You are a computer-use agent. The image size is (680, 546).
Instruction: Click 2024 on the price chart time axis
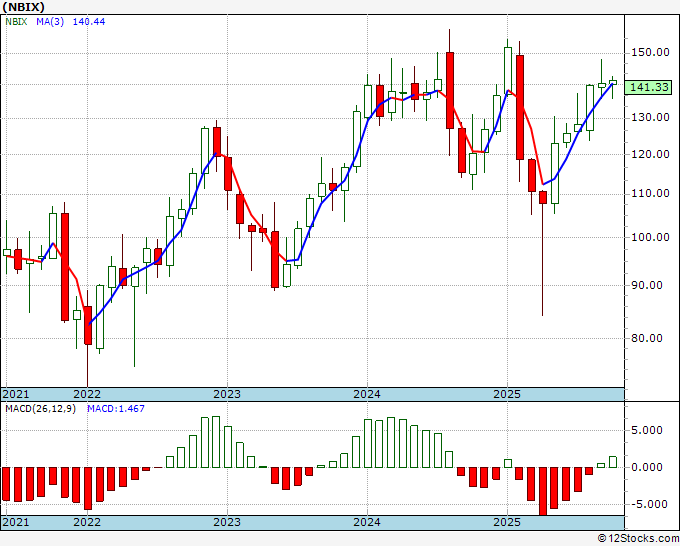[x=367, y=394]
